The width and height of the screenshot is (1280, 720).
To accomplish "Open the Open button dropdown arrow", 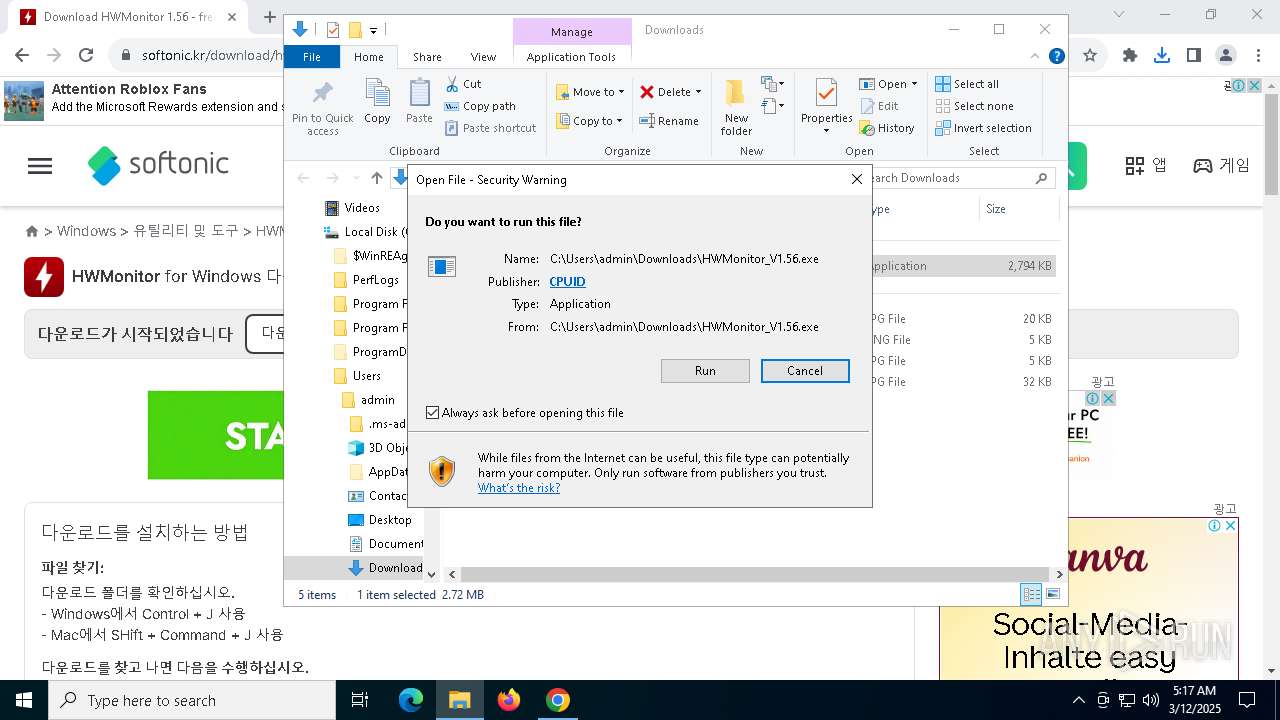I will point(914,84).
